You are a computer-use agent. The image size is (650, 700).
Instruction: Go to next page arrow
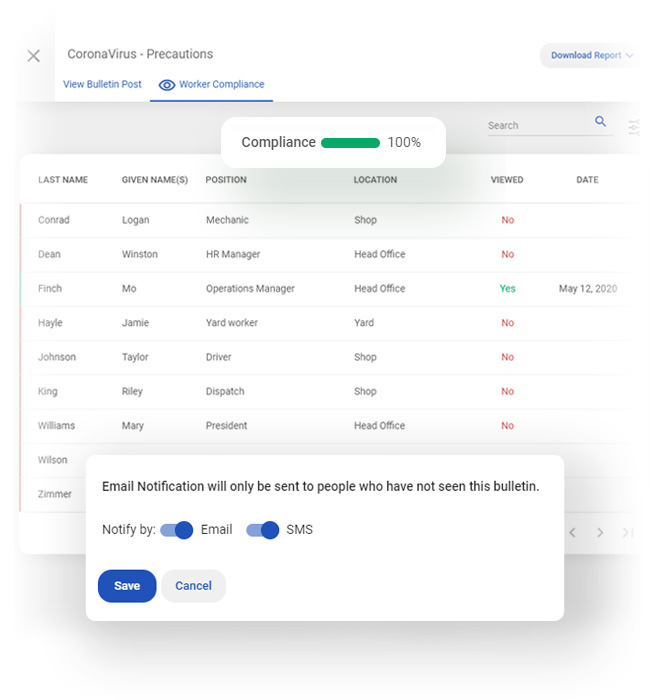pos(600,532)
